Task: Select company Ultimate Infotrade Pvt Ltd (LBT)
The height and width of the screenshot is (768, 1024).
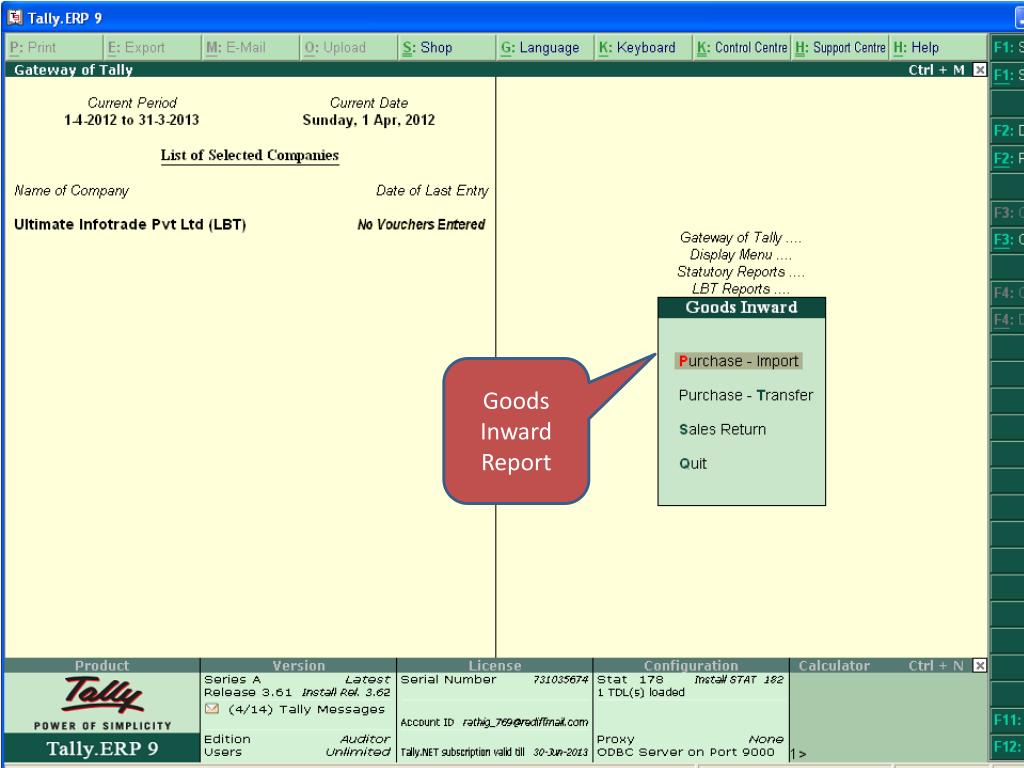Action: pos(130,225)
